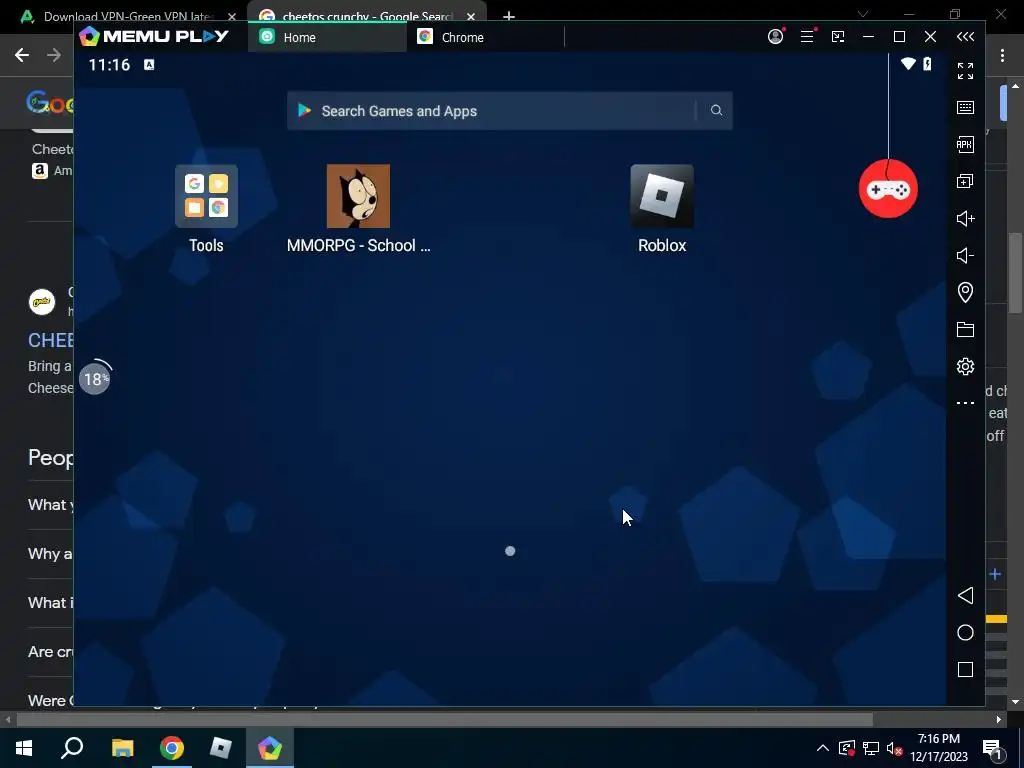Open Chrome from the Windows taskbar
Screen dimensions: 1024x768
pyautogui.click(x=172, y=748)
